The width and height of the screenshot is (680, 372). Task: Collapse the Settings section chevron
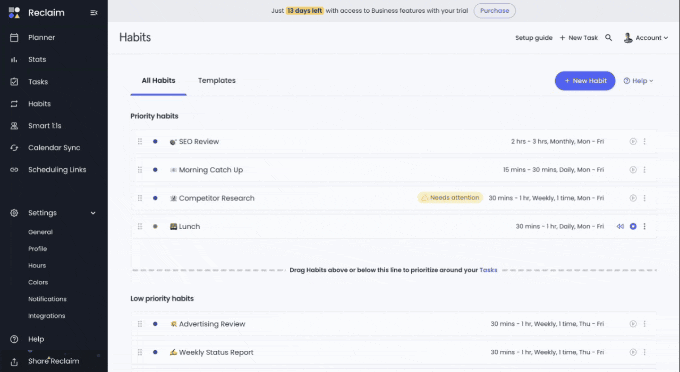click(93, 213)
